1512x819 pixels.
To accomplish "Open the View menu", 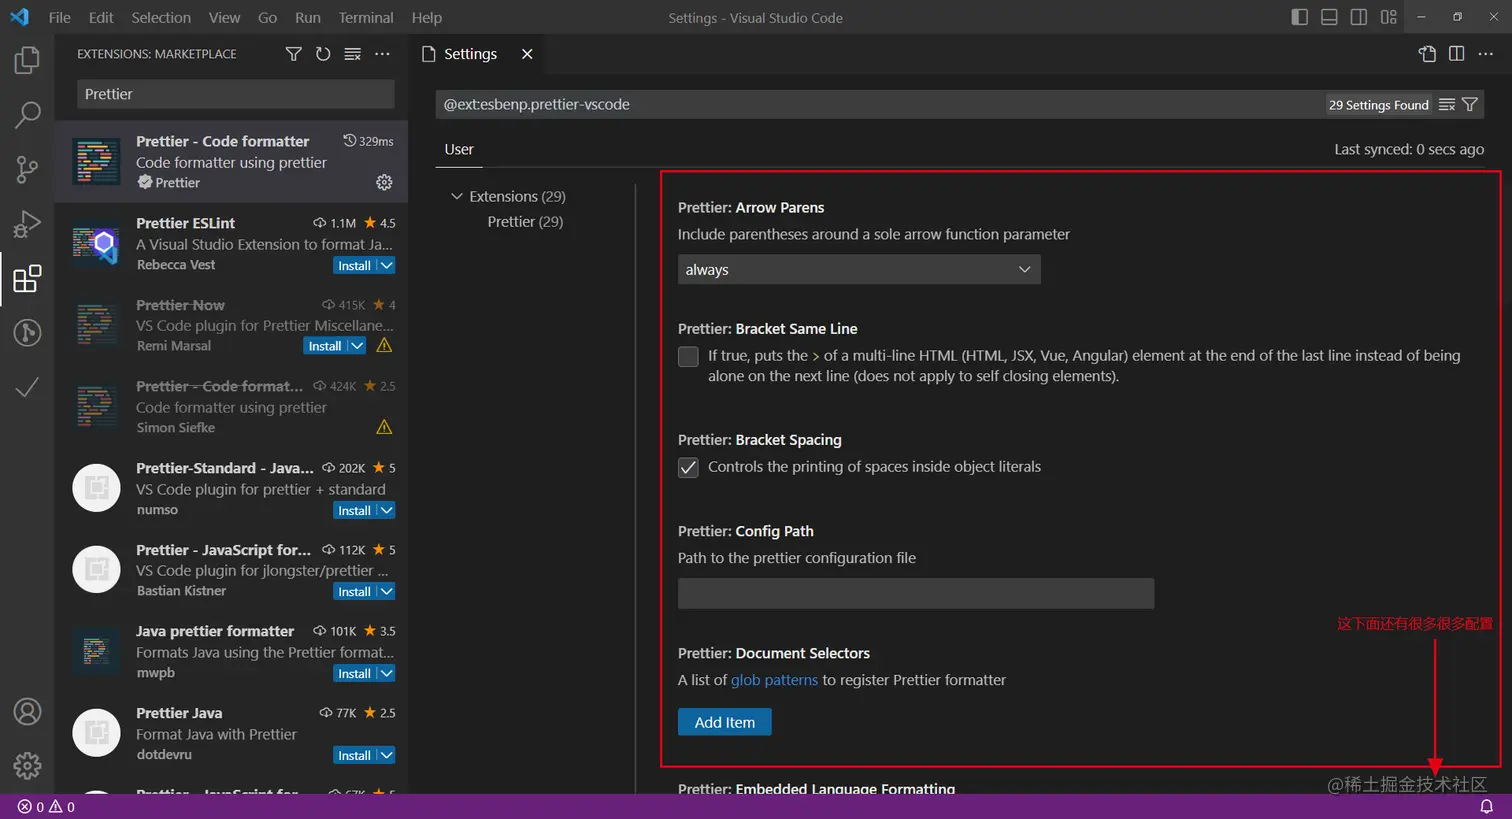I will [x=224, y=17].
